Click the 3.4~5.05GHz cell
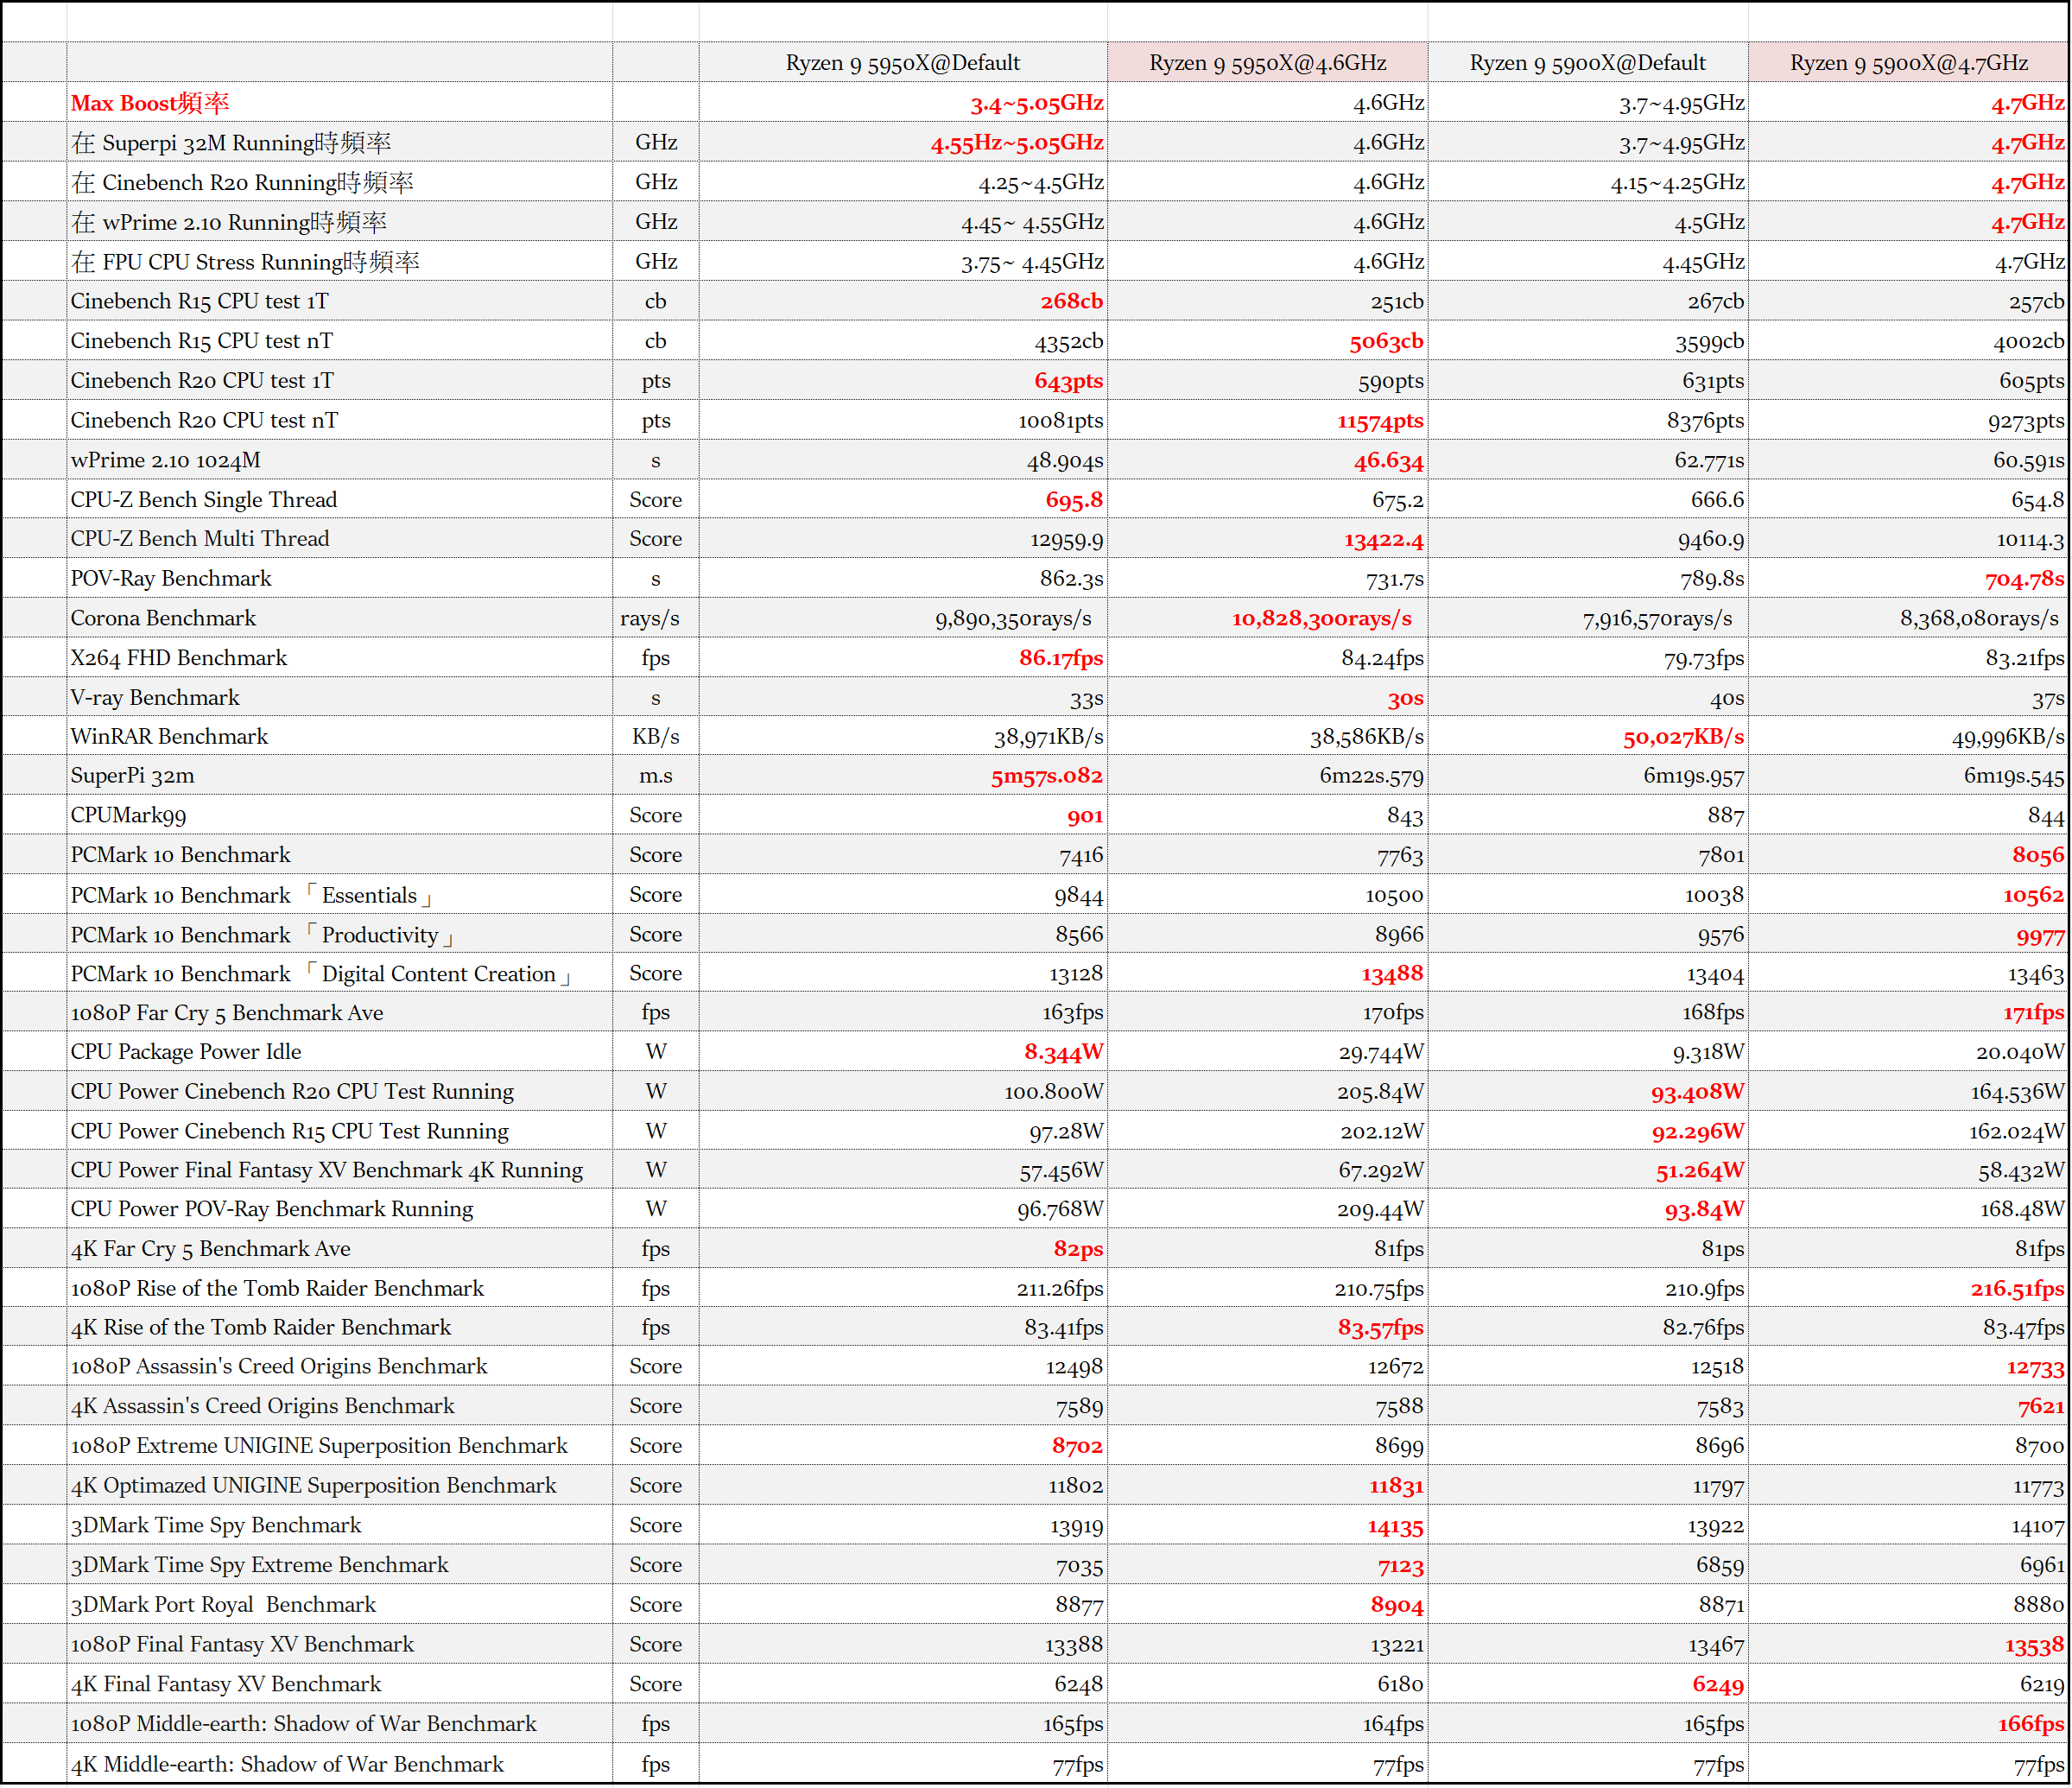The image size is (2072, 1788). coord(1036,103)
